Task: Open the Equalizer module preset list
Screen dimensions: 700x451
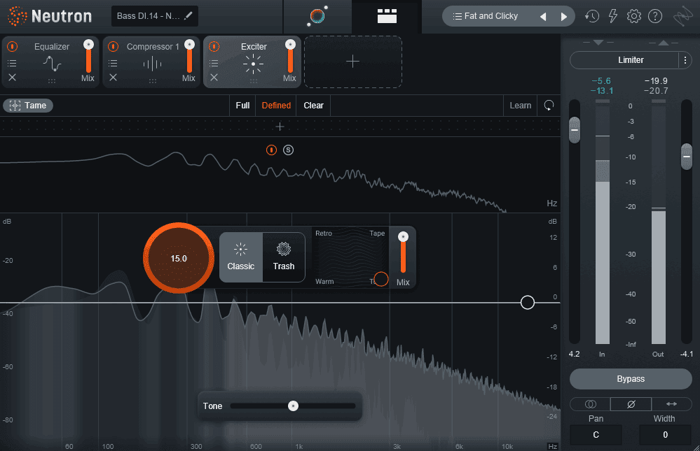Action: [12, 63]
